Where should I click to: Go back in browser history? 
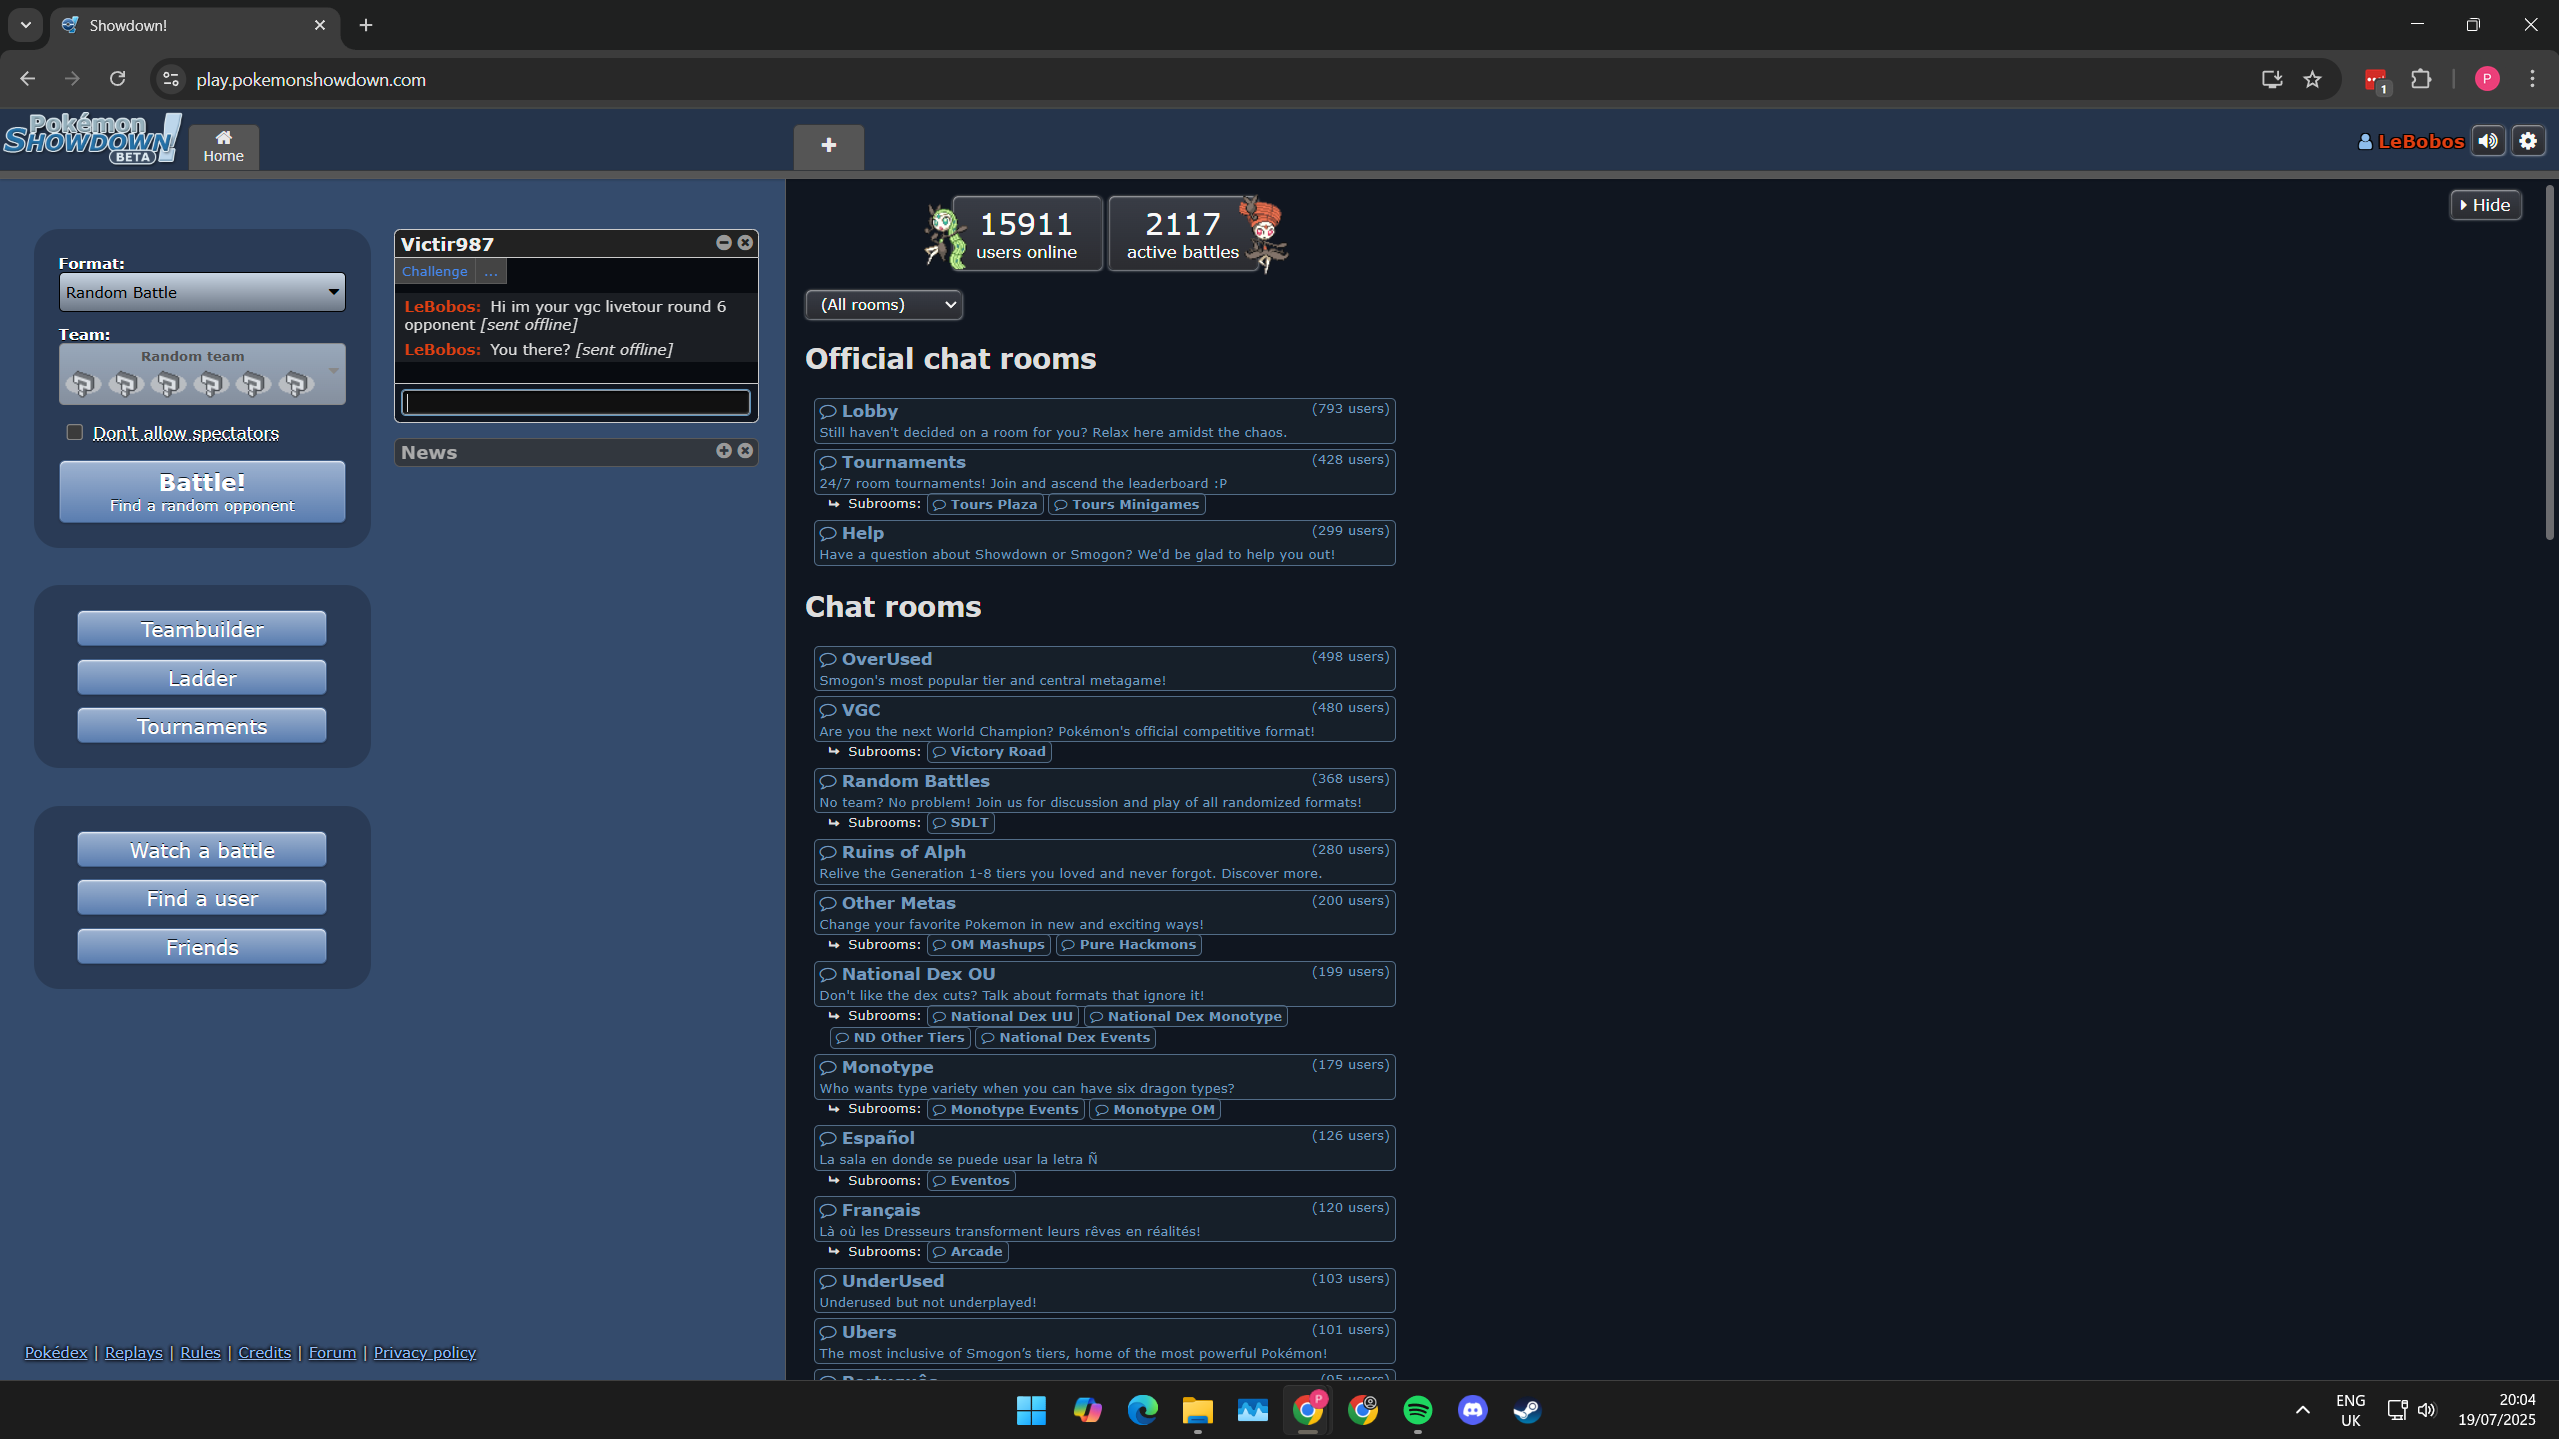tap(27, 79)
